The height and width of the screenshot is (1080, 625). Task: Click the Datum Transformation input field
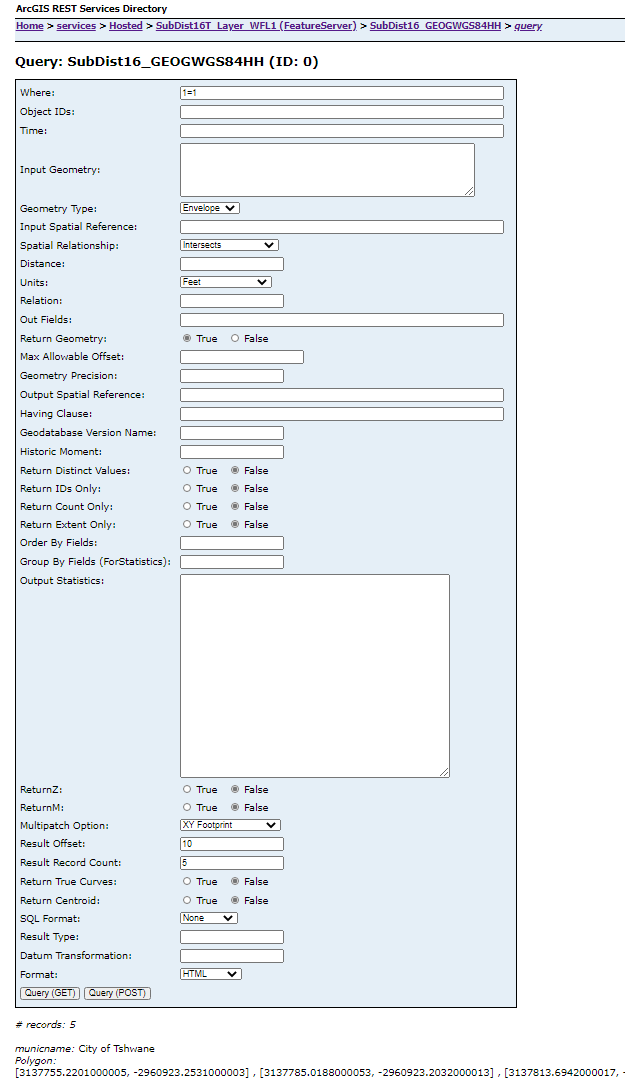[232, 956]
